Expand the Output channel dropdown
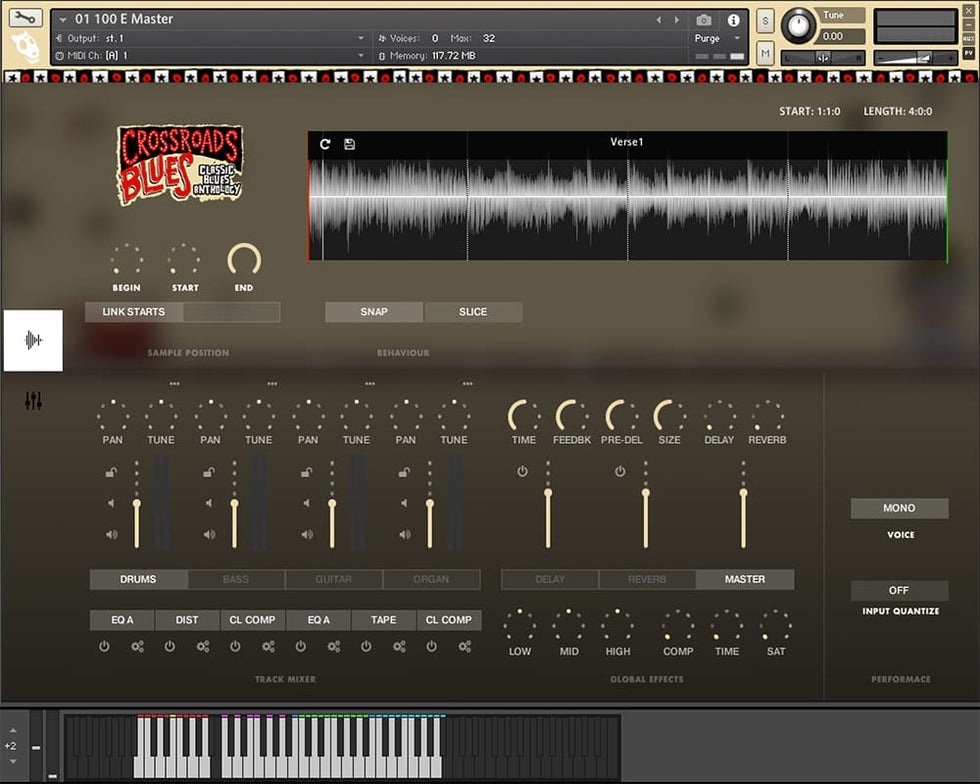The width and height of the screenshot is (980, 784). 361,39
